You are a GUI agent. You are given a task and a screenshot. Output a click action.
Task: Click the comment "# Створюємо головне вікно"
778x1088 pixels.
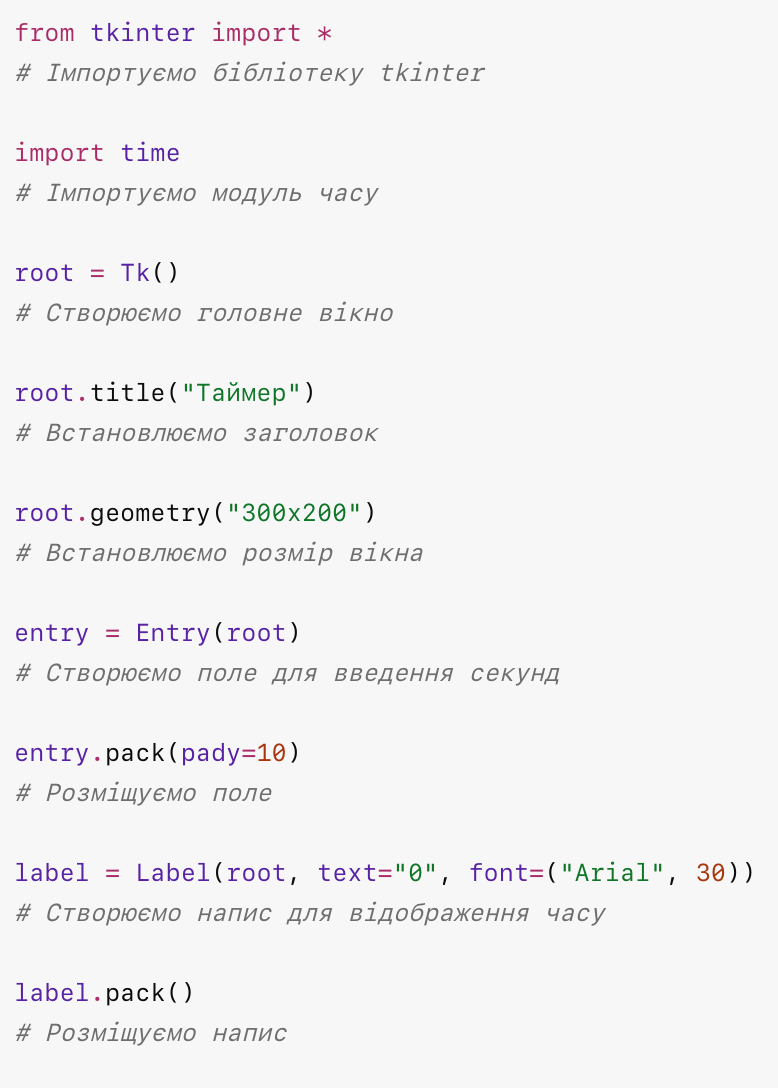[x=204, y=313]
